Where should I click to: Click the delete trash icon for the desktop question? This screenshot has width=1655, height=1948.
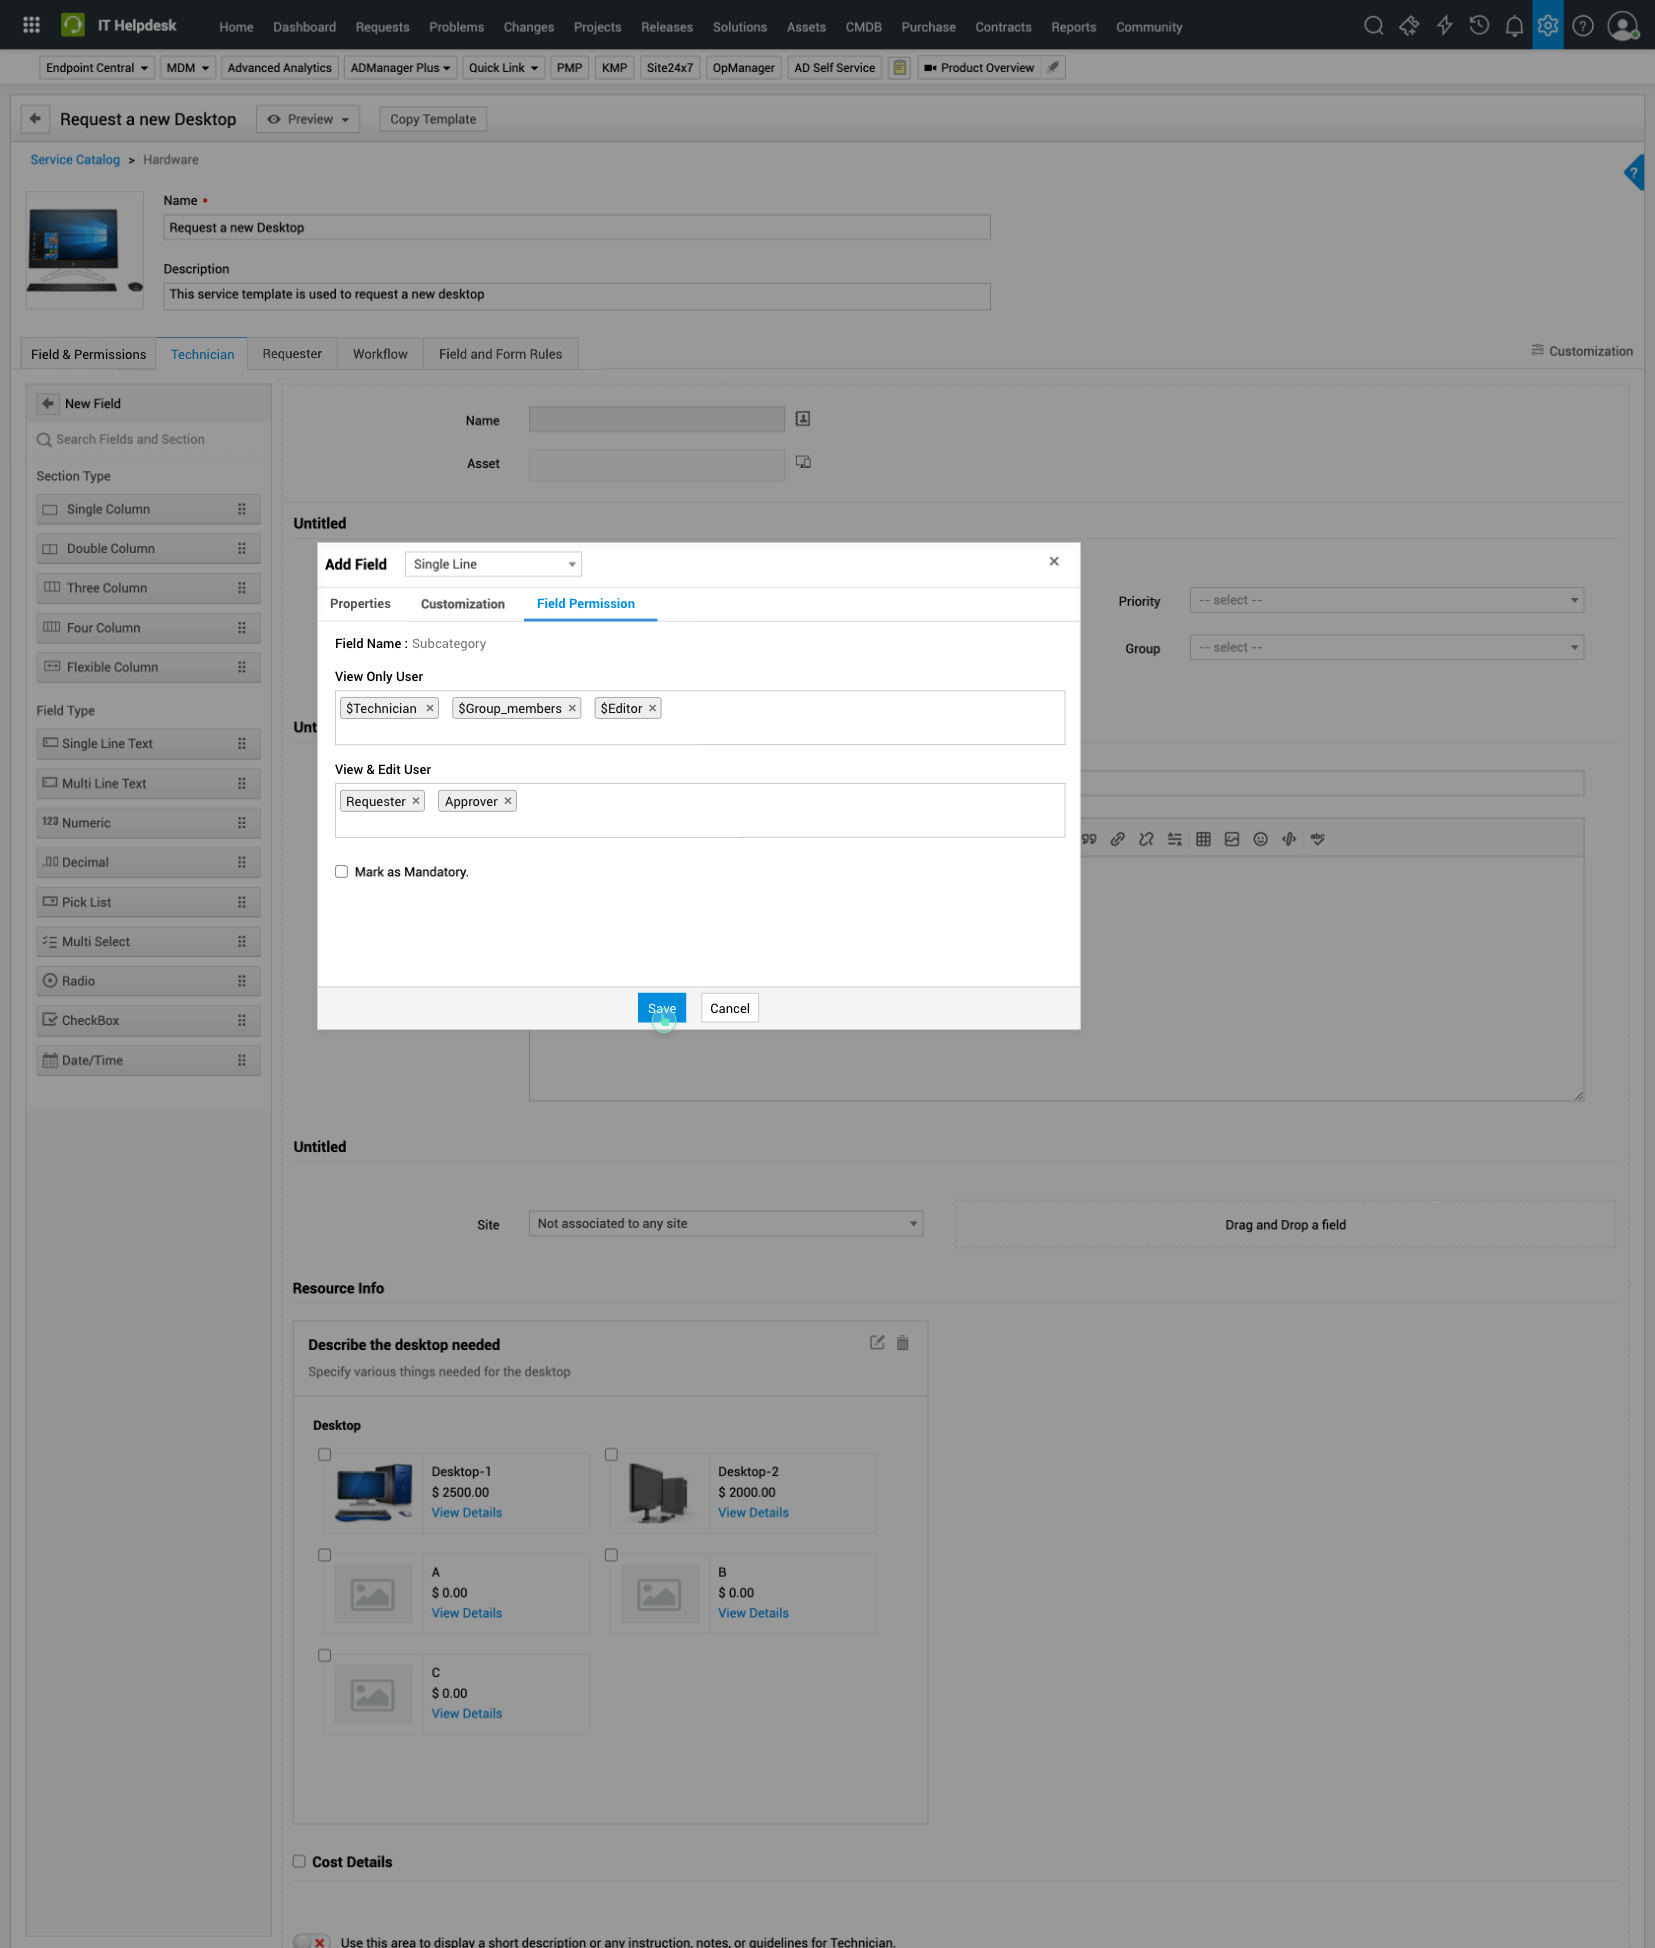pos(902,1343)
